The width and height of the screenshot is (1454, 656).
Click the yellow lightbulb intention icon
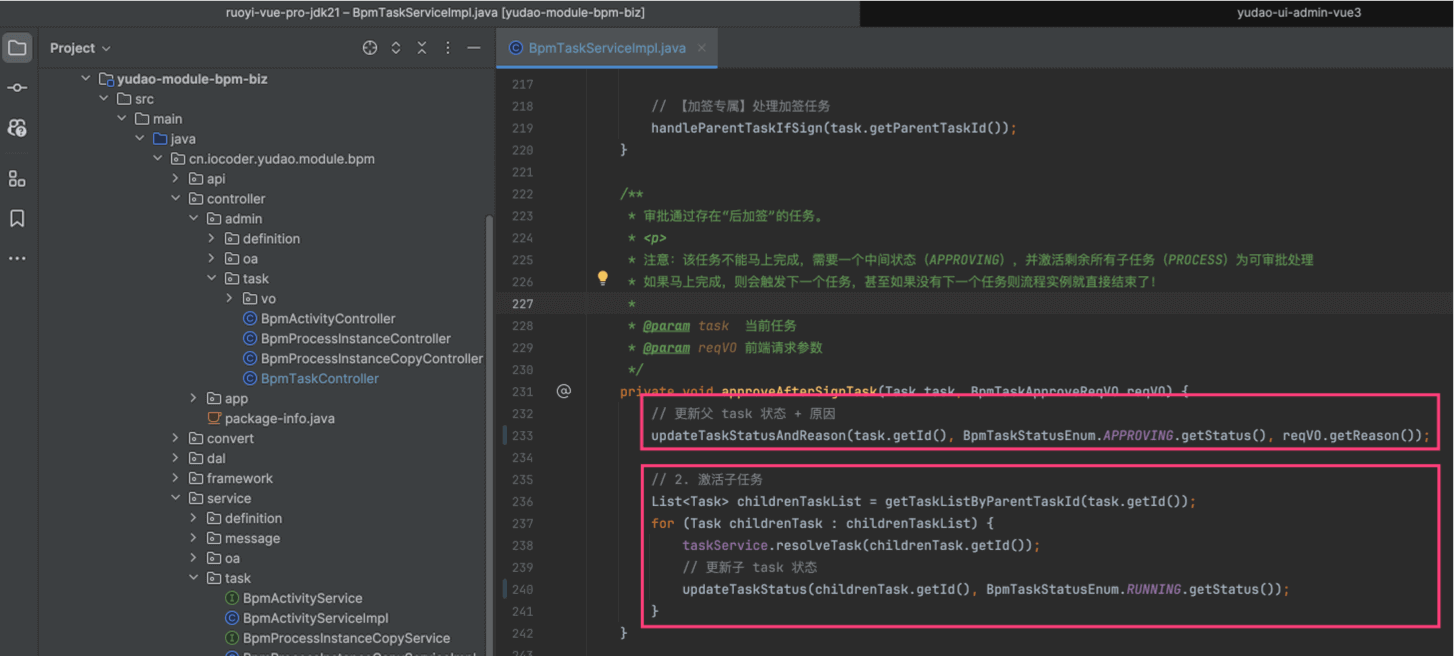click(x=602, y=279)
